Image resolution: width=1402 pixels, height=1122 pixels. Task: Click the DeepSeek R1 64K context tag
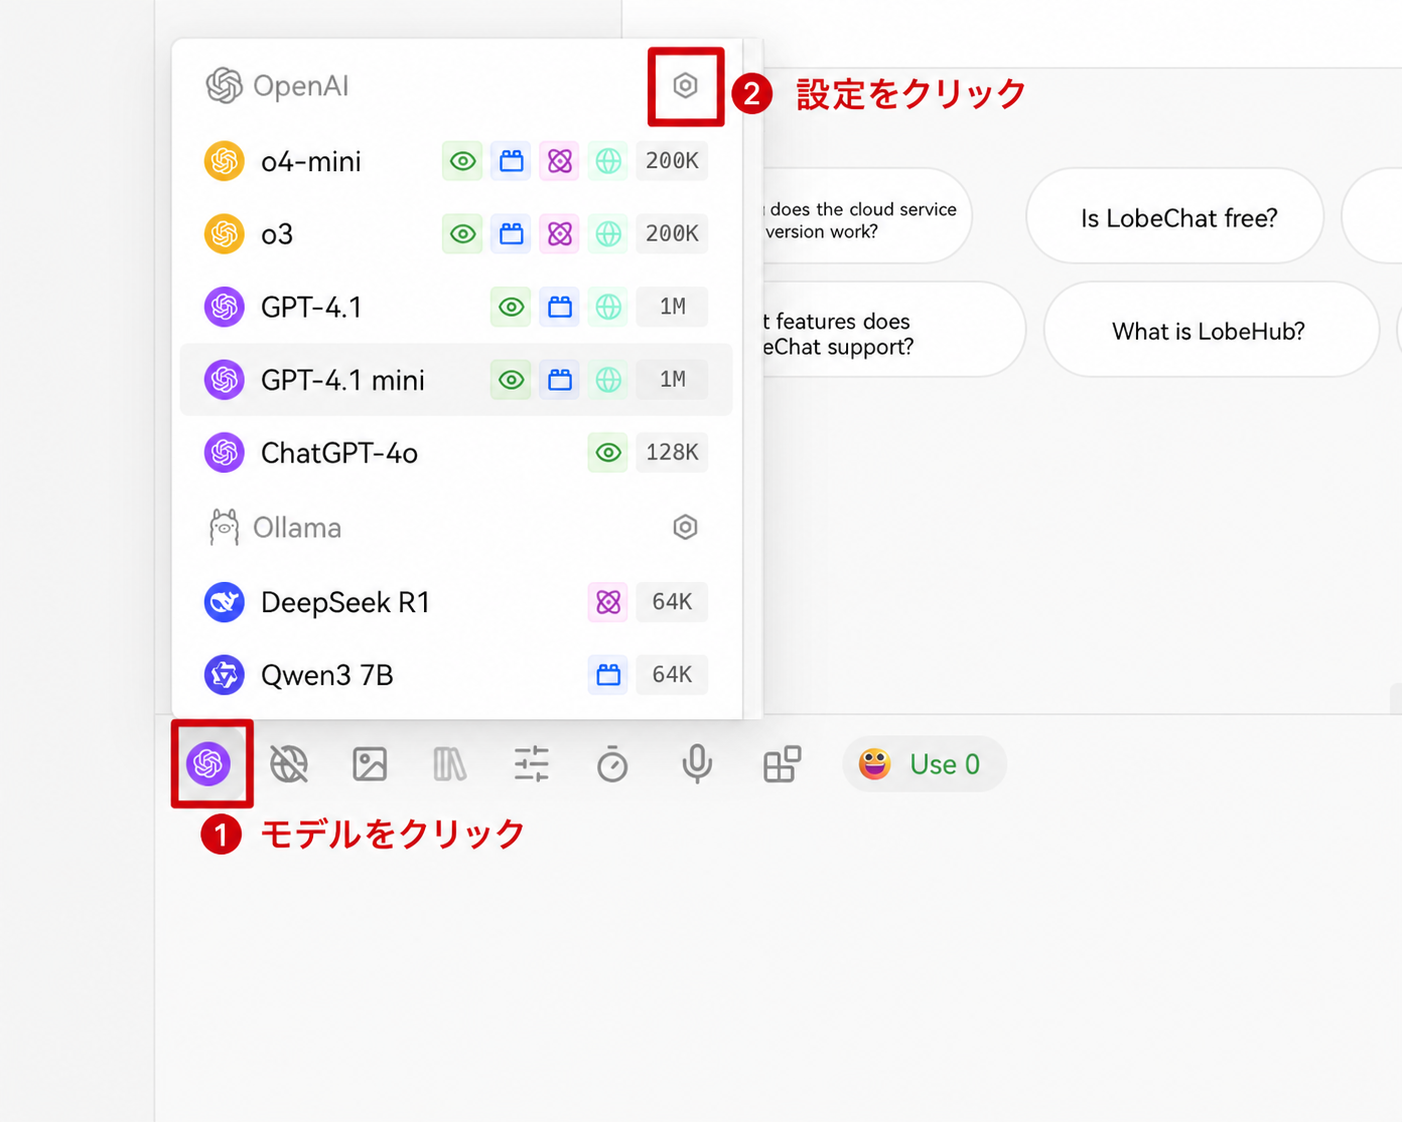[672, 602]
